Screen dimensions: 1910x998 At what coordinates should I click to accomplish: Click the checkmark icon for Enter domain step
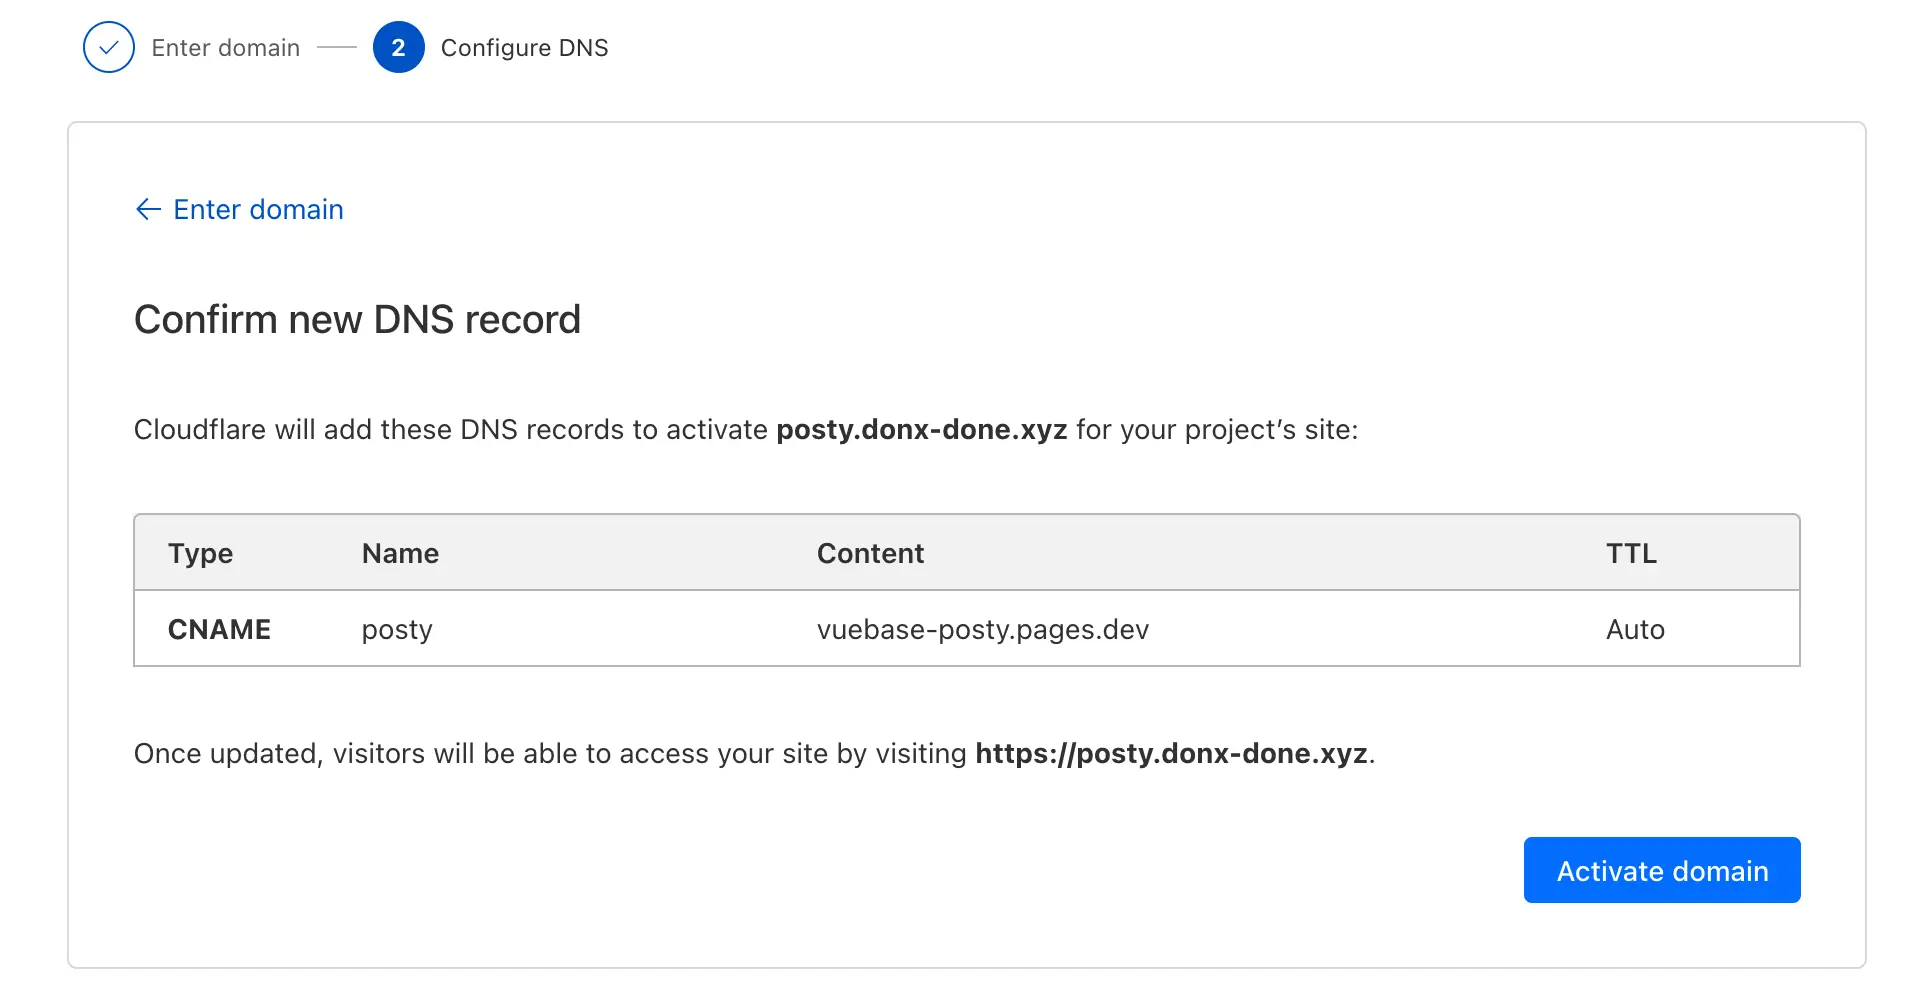[109, 47]
